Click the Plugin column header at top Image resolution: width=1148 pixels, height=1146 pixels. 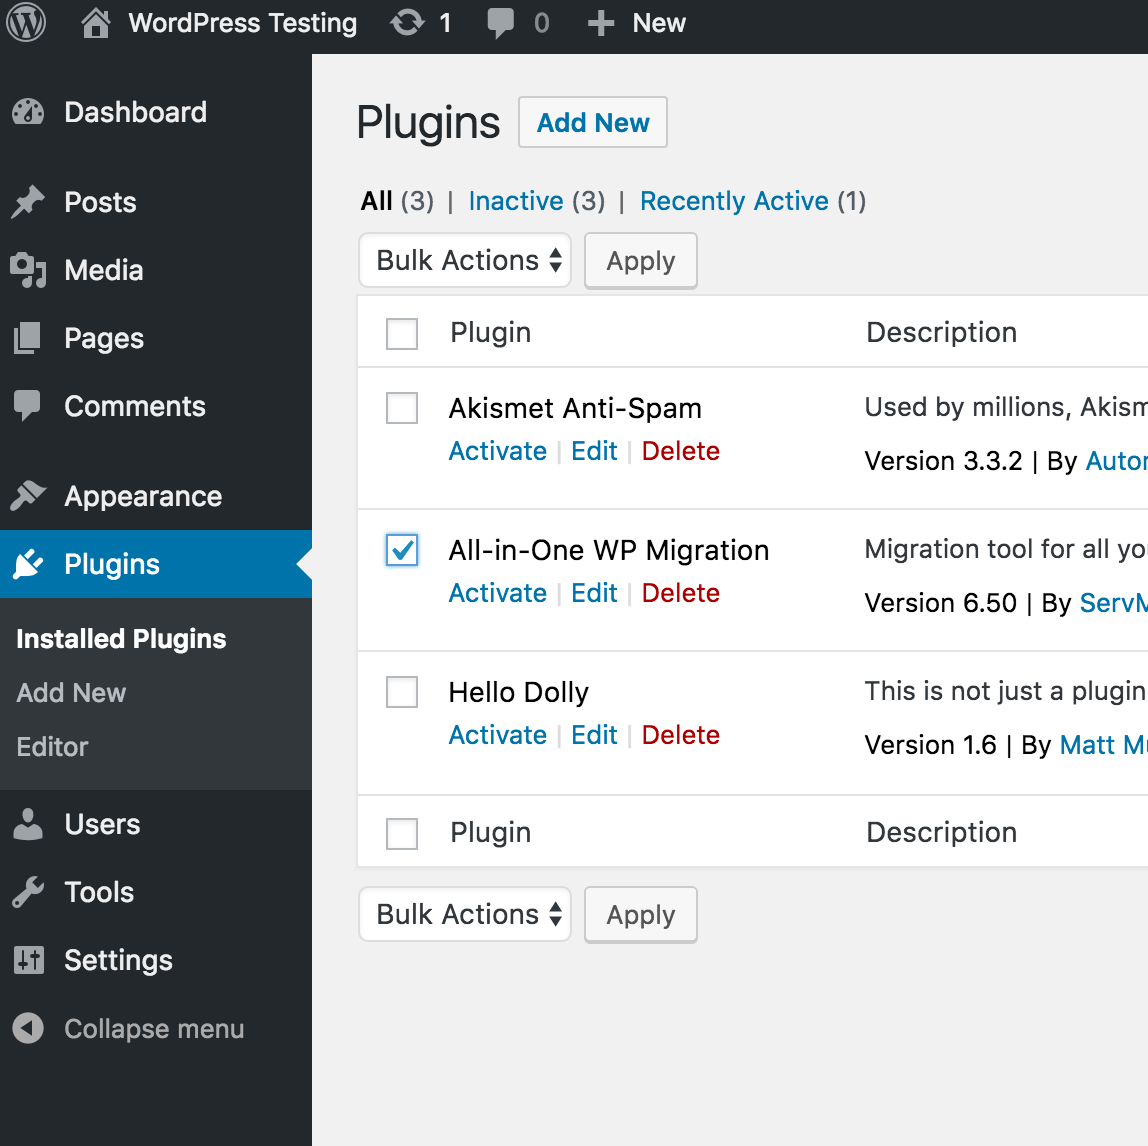click(491, 333)
